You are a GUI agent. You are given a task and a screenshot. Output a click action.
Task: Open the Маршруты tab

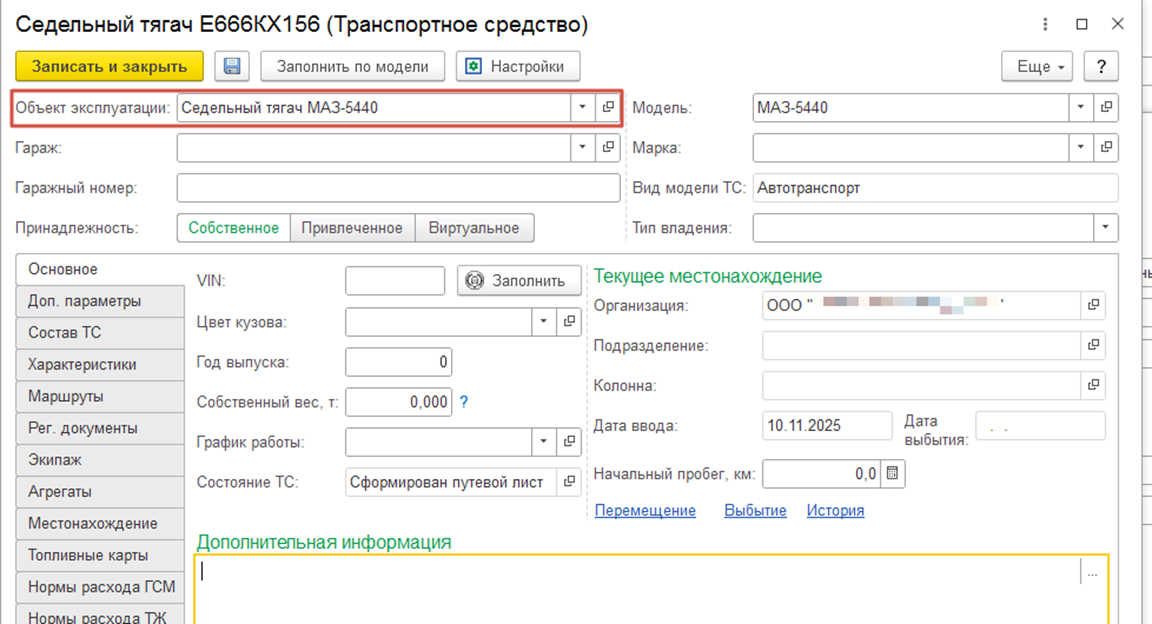(100, 396)
